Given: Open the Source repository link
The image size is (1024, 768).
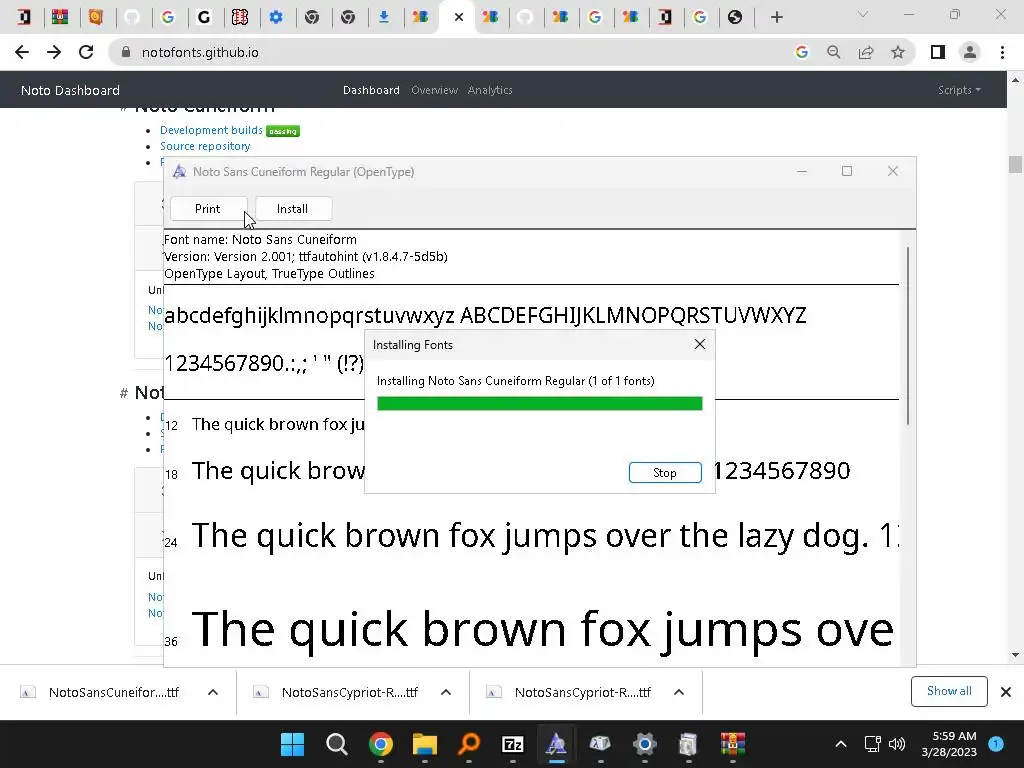Looking at the screenshot, I should tap(205, 146).
